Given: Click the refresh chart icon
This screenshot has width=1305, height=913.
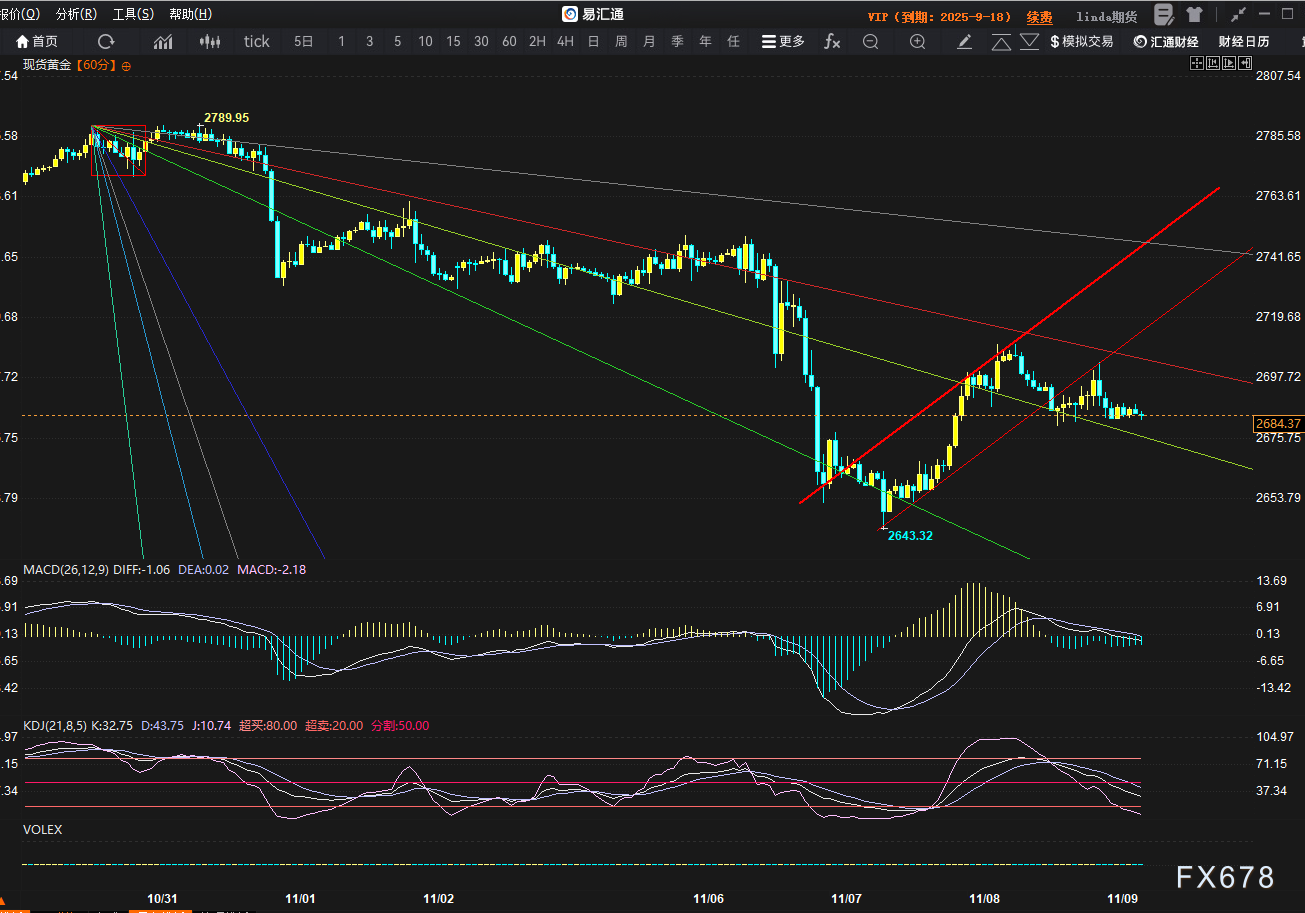Looking at the screenshot, I should tap(106, 41).
